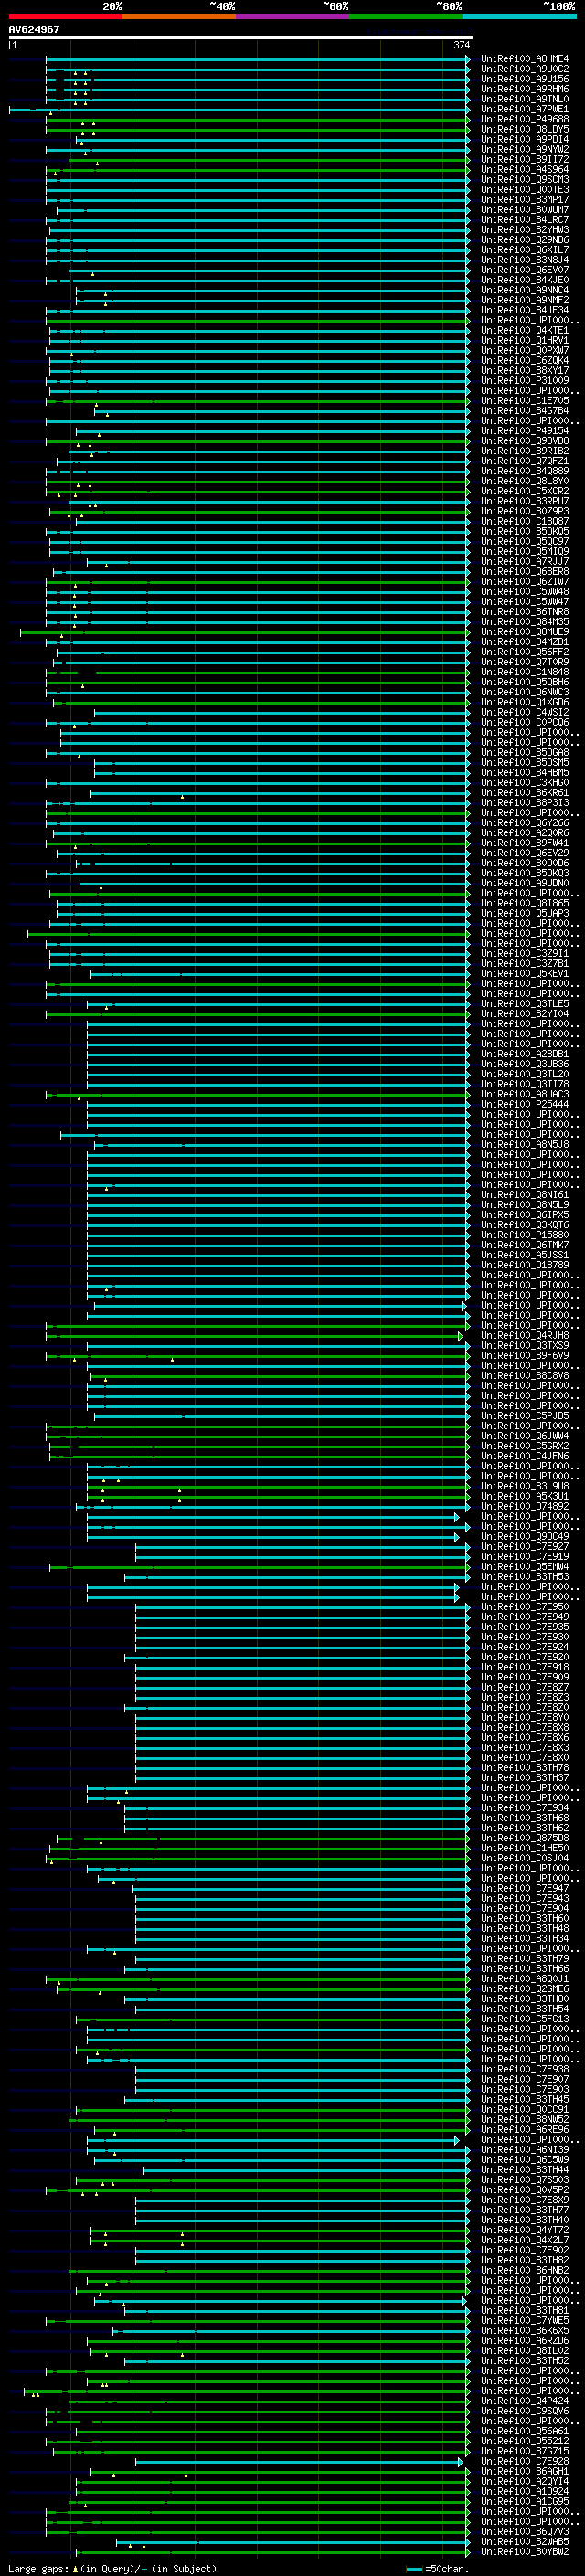
Task: Click the cyan alignment bar for UniRef100_Q29ND6
Action: pos(259,240)
